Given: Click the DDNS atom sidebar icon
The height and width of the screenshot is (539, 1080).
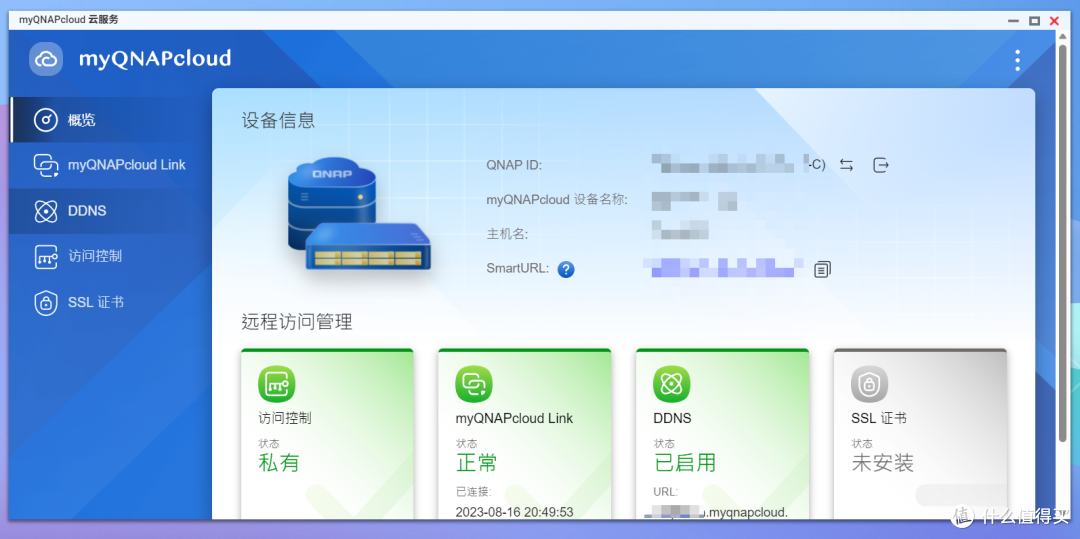Looking at the screenshot, I should (45, 211).
